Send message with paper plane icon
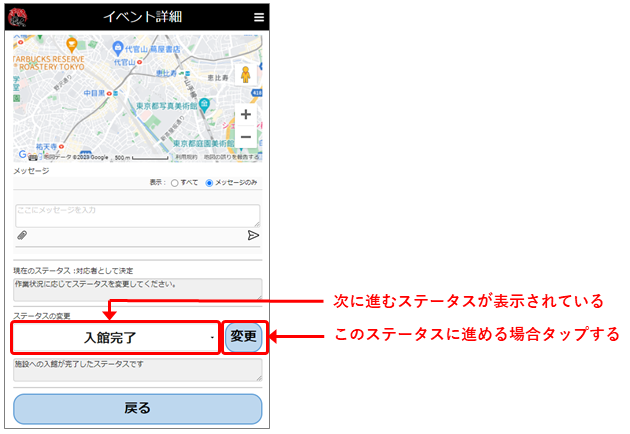 (x=253, y=236)
